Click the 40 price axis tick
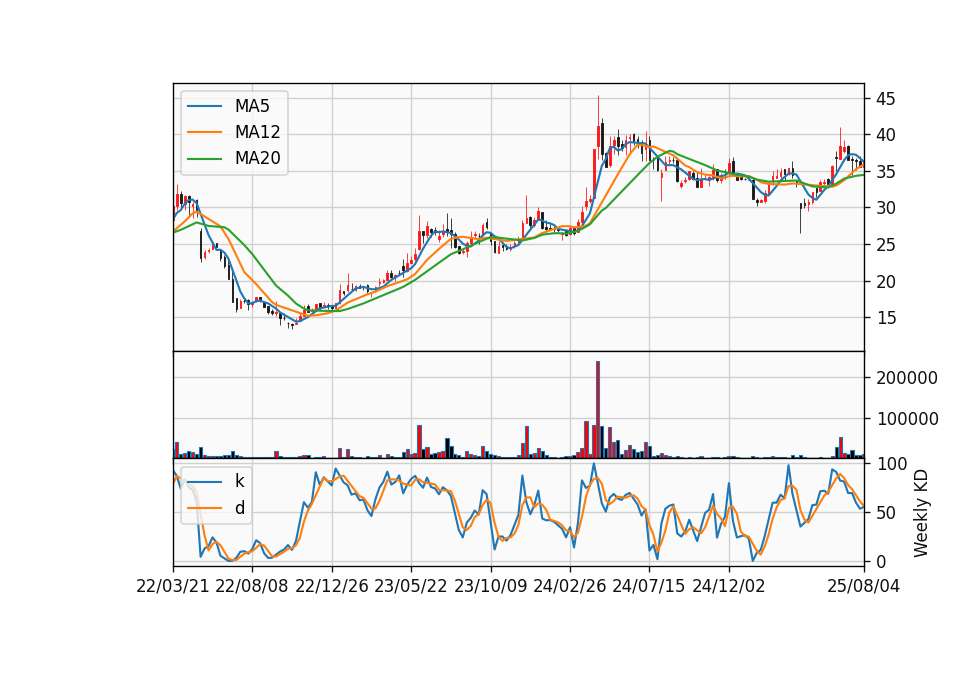The width and height of the screenshot is (960, 690). 885,135
